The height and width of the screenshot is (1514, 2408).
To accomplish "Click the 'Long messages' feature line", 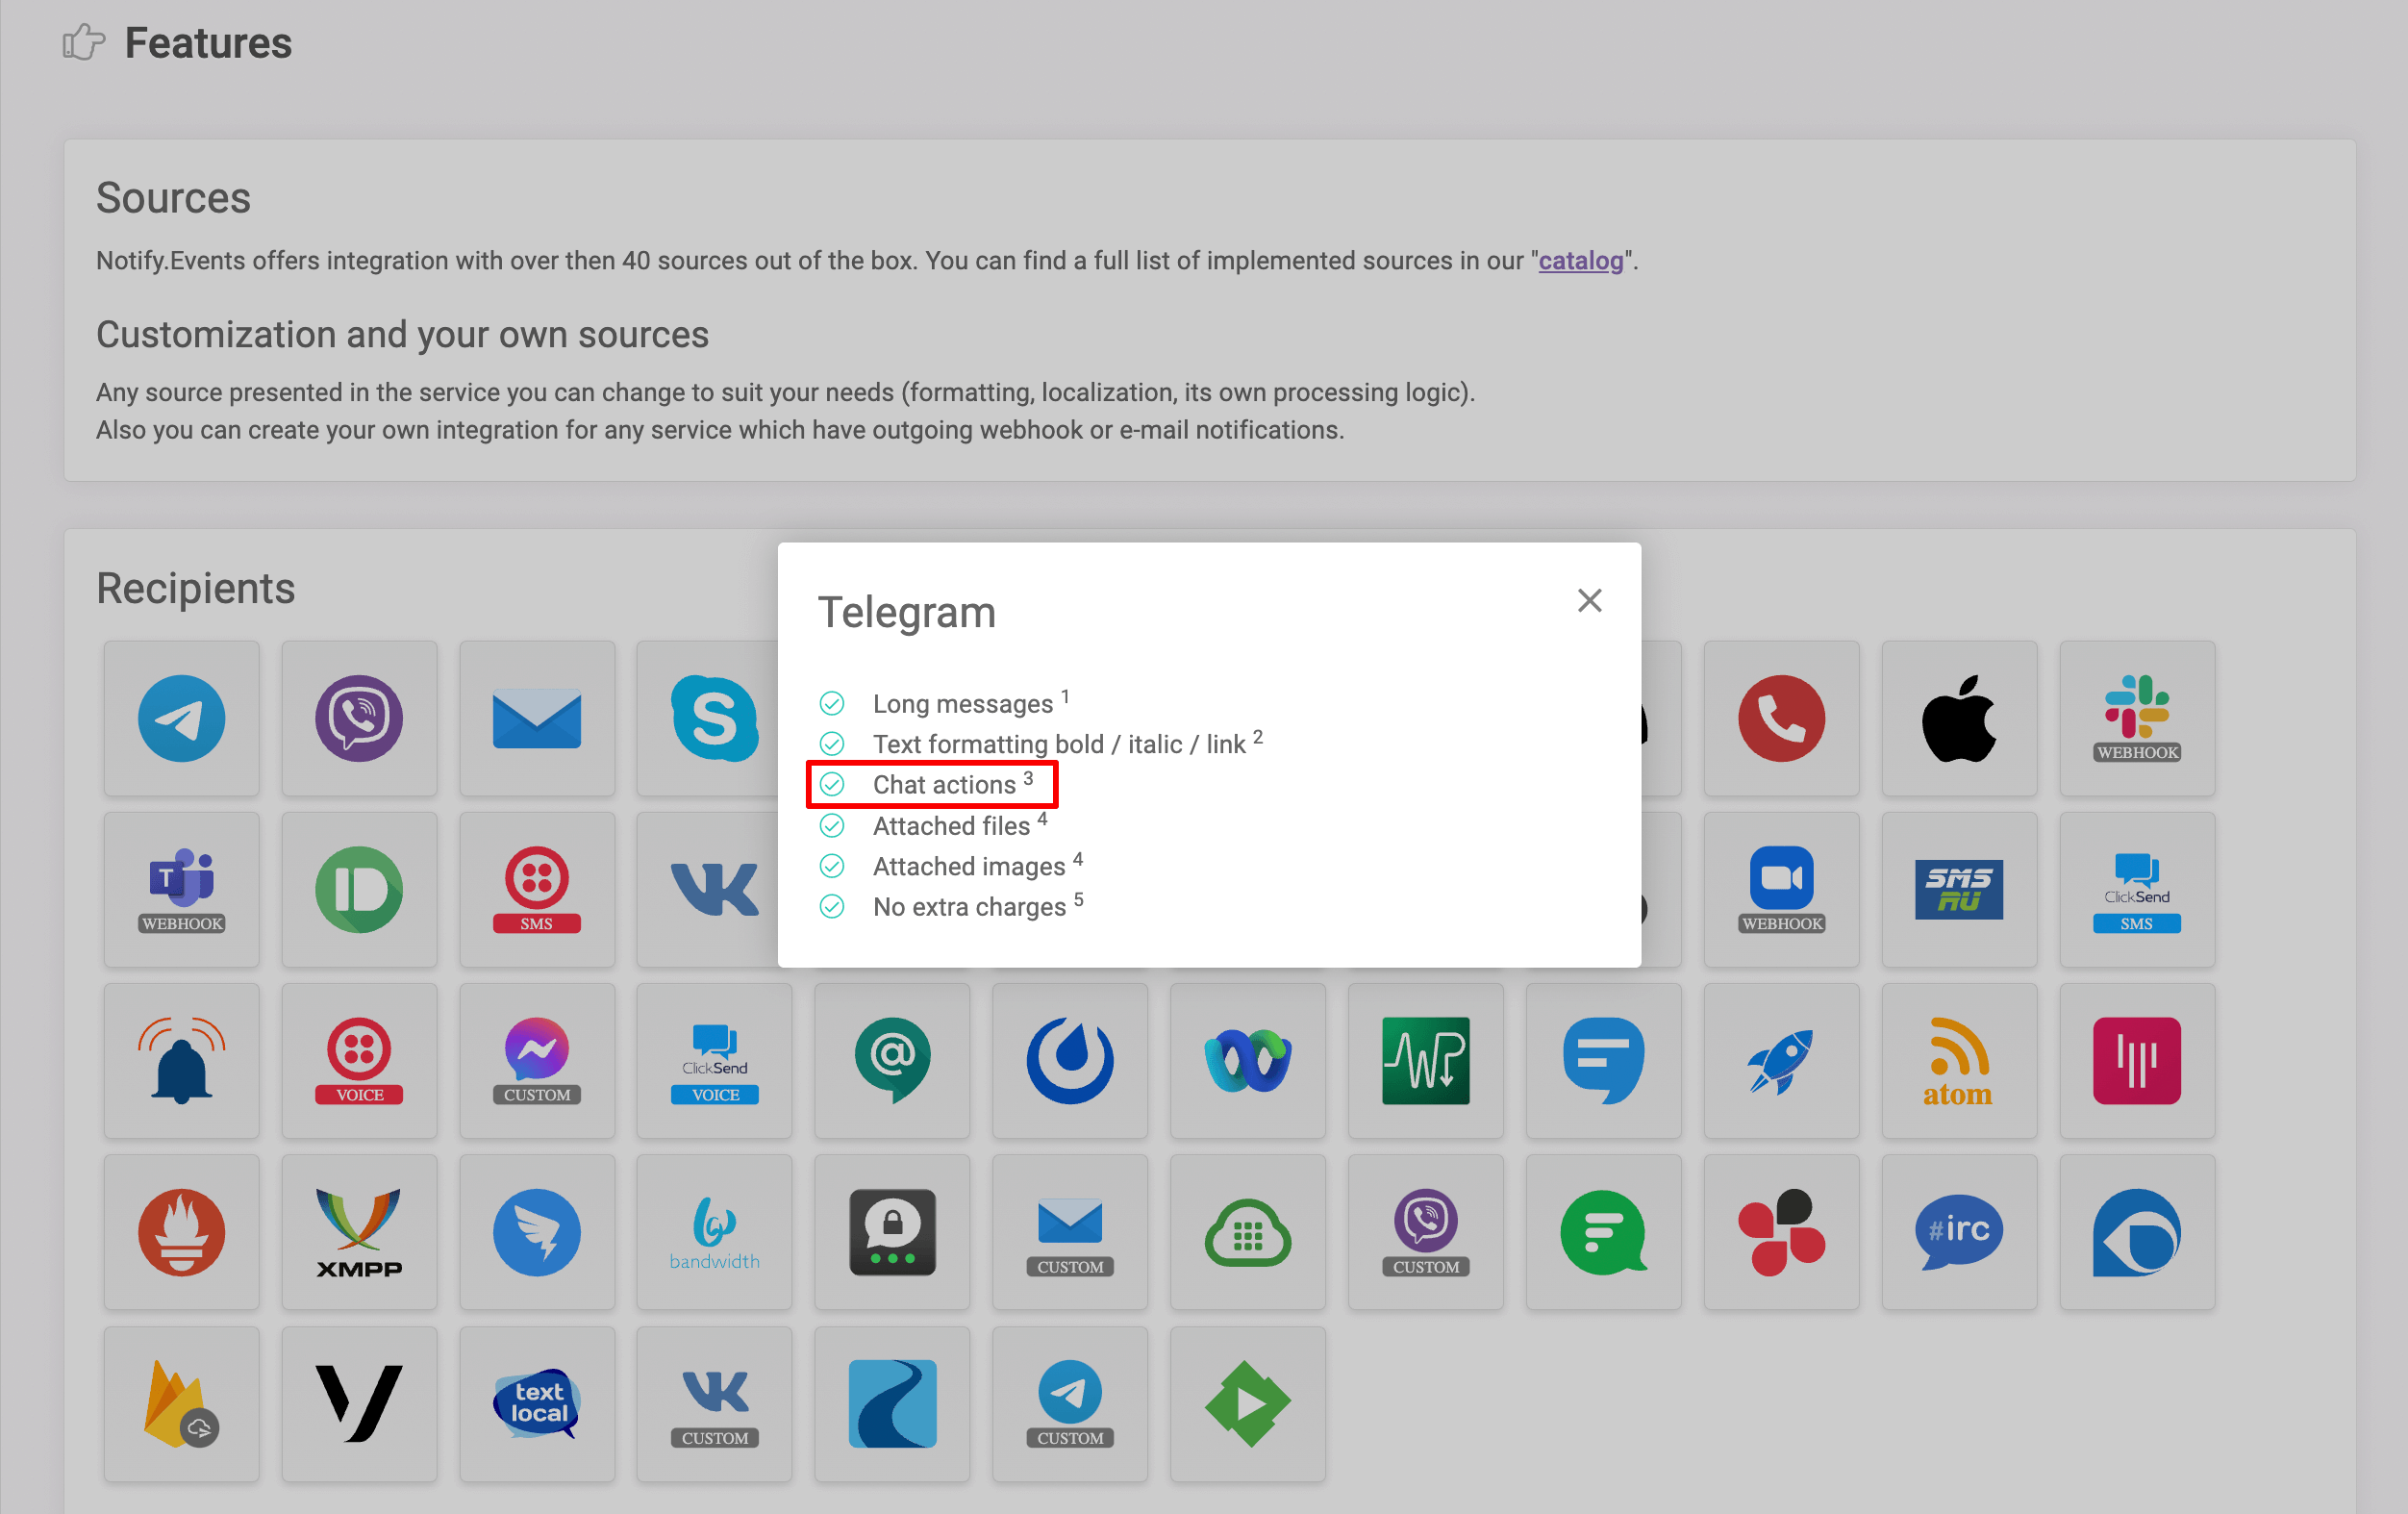I will 962,704.
